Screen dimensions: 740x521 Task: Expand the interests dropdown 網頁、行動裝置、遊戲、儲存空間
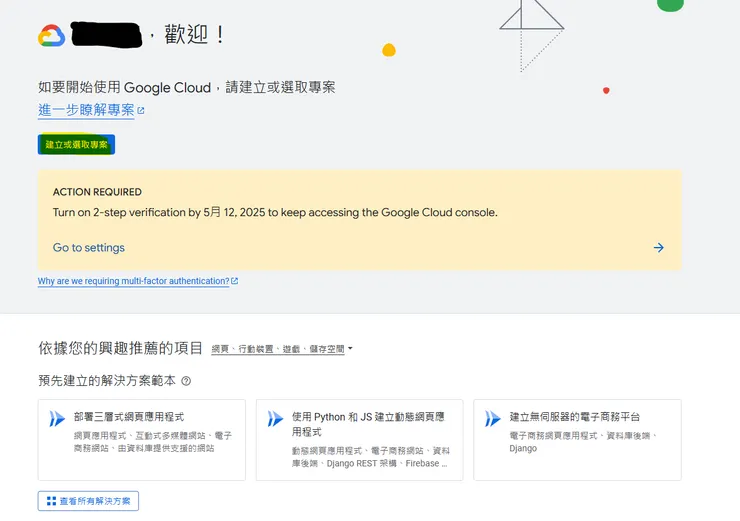(x=282, y=349)
